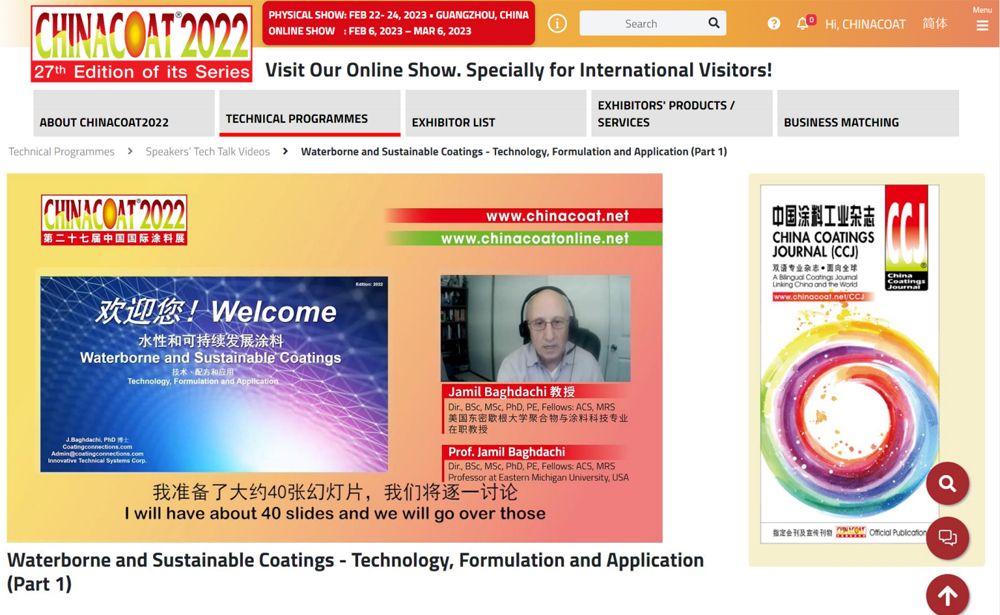Click the back-to-top arrow button

click(x=947, y=595)
